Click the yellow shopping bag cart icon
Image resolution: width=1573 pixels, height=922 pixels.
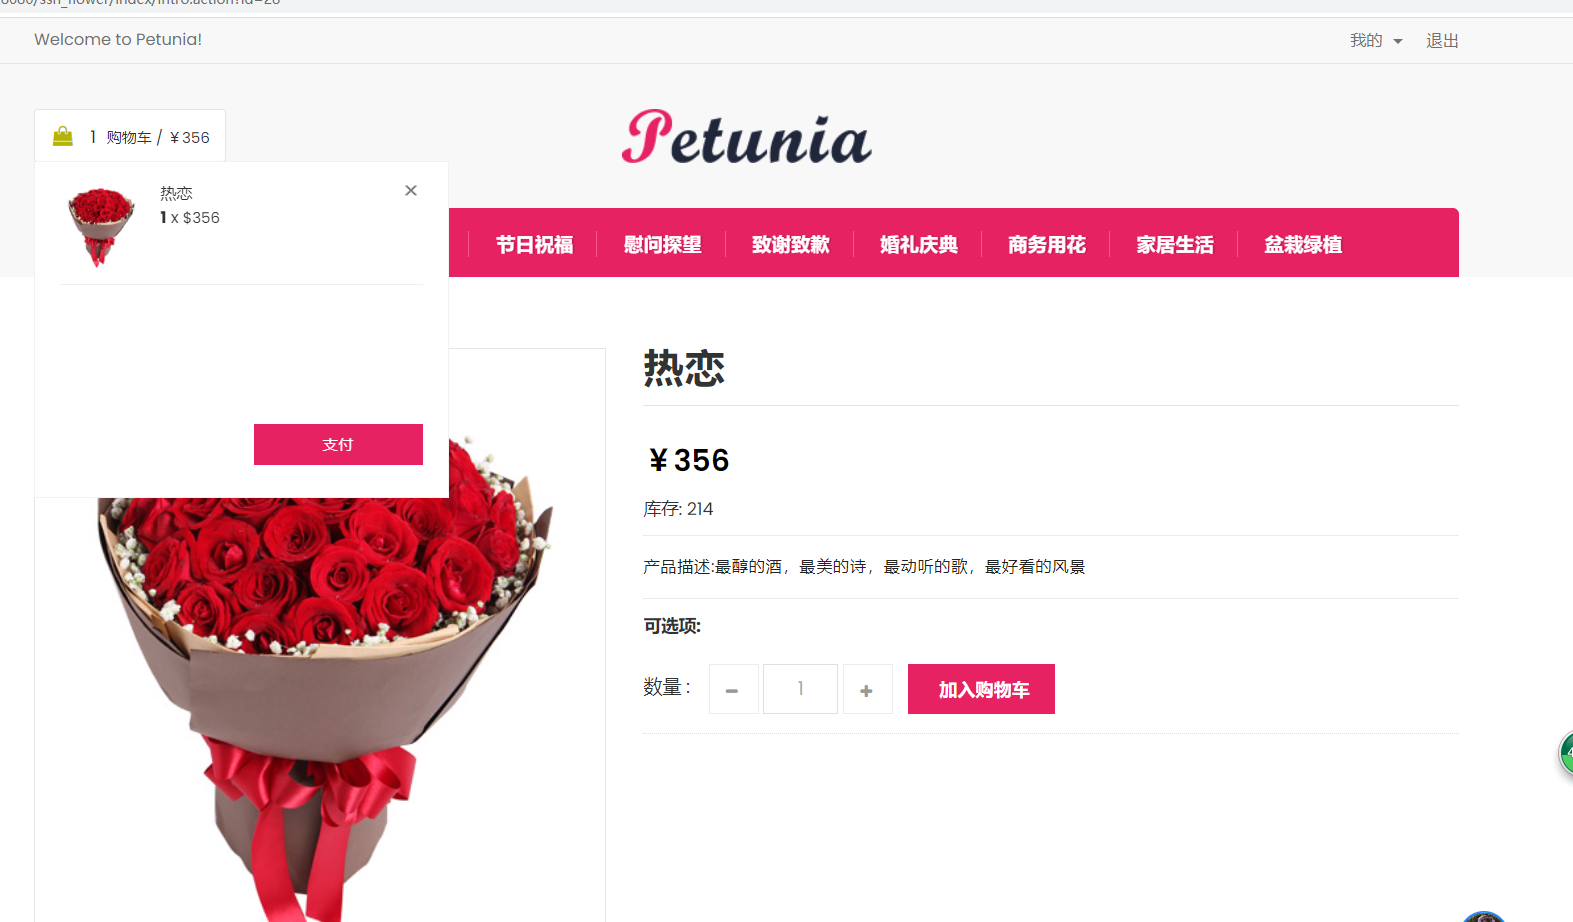(63, 136)
